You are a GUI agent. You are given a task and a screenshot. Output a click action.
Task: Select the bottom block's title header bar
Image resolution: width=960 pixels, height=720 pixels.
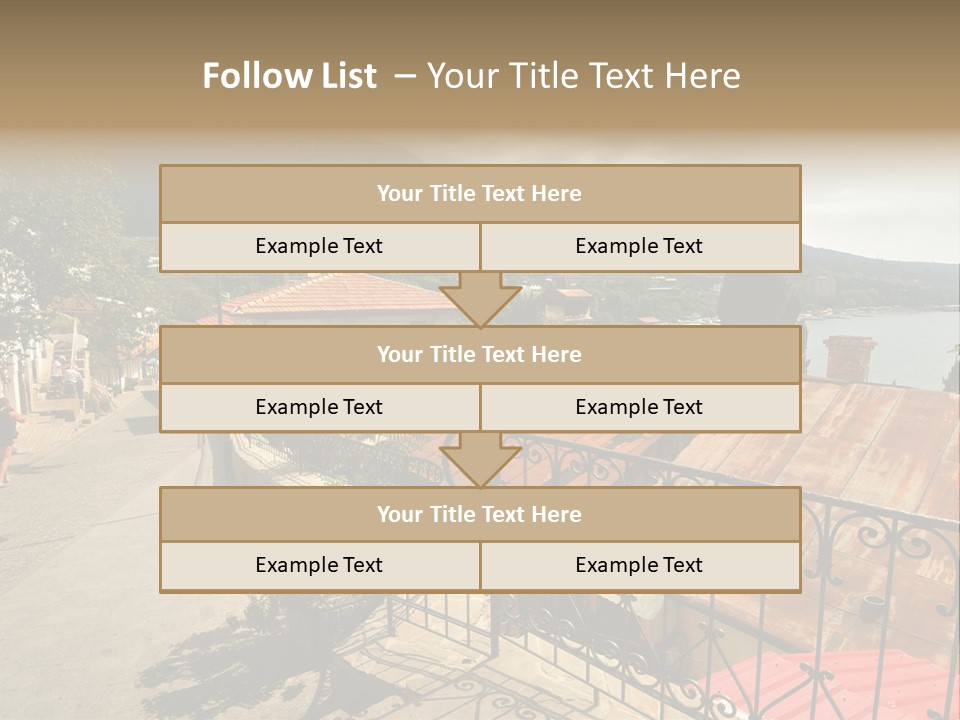click(x=480, y=514)
